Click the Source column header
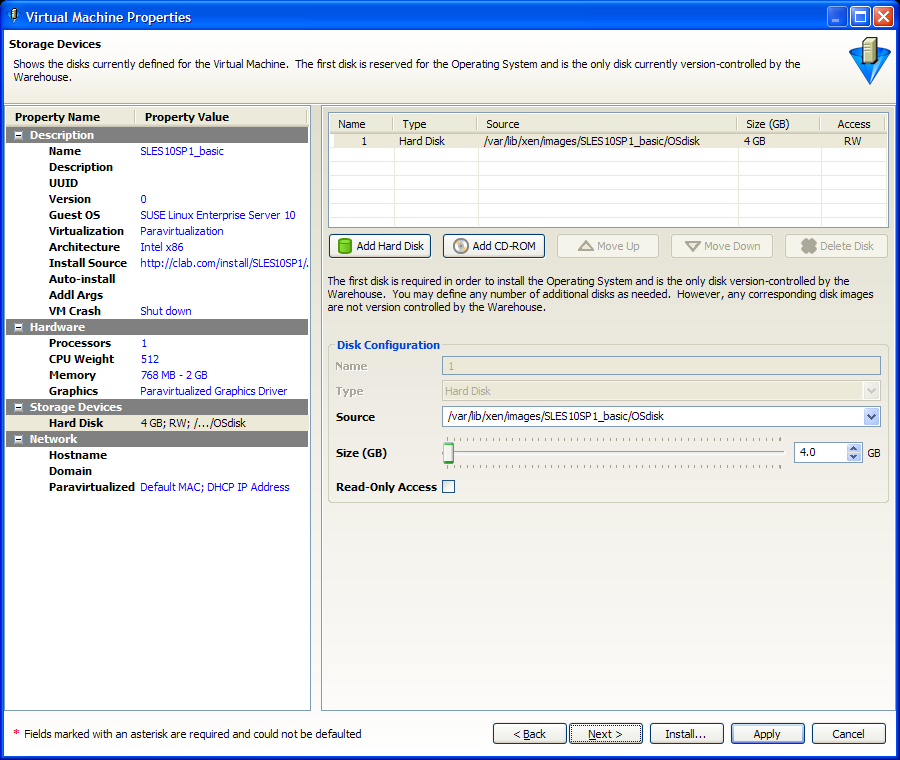This screenshot has height=760, width=900. [607, 124]
